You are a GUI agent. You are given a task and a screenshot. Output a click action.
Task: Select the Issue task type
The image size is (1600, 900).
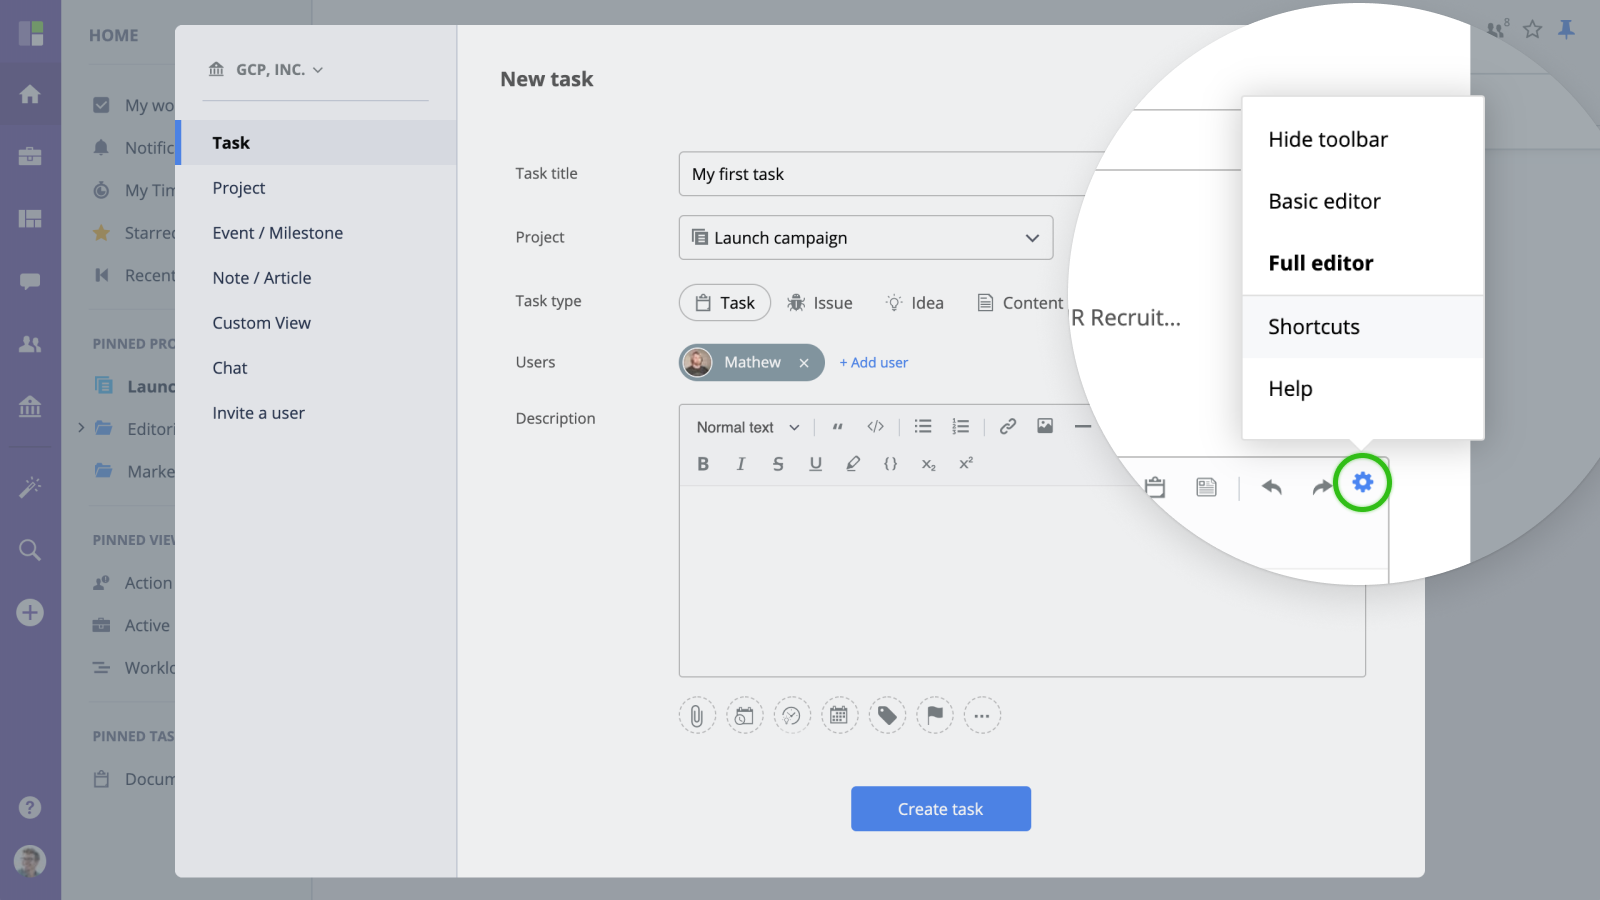coord(820,303)
